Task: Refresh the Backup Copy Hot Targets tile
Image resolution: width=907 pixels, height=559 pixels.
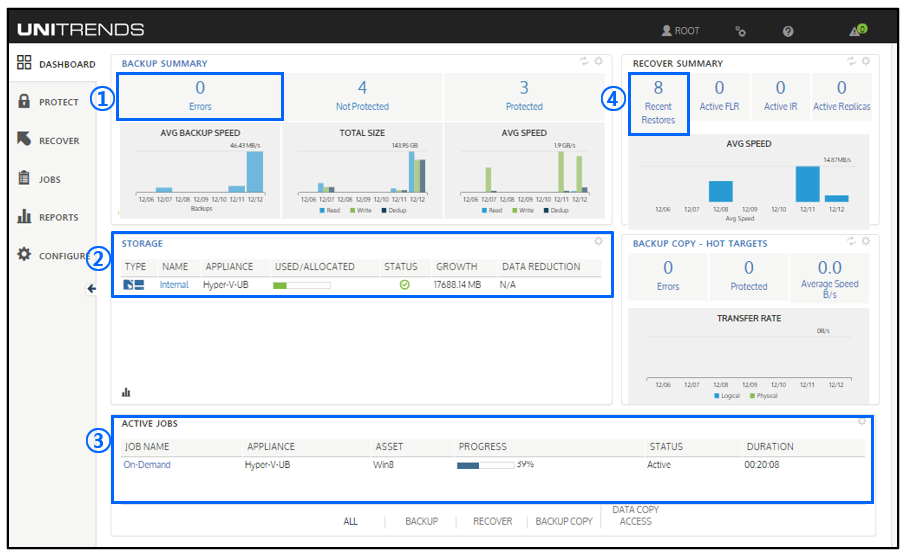Action: 851,241
